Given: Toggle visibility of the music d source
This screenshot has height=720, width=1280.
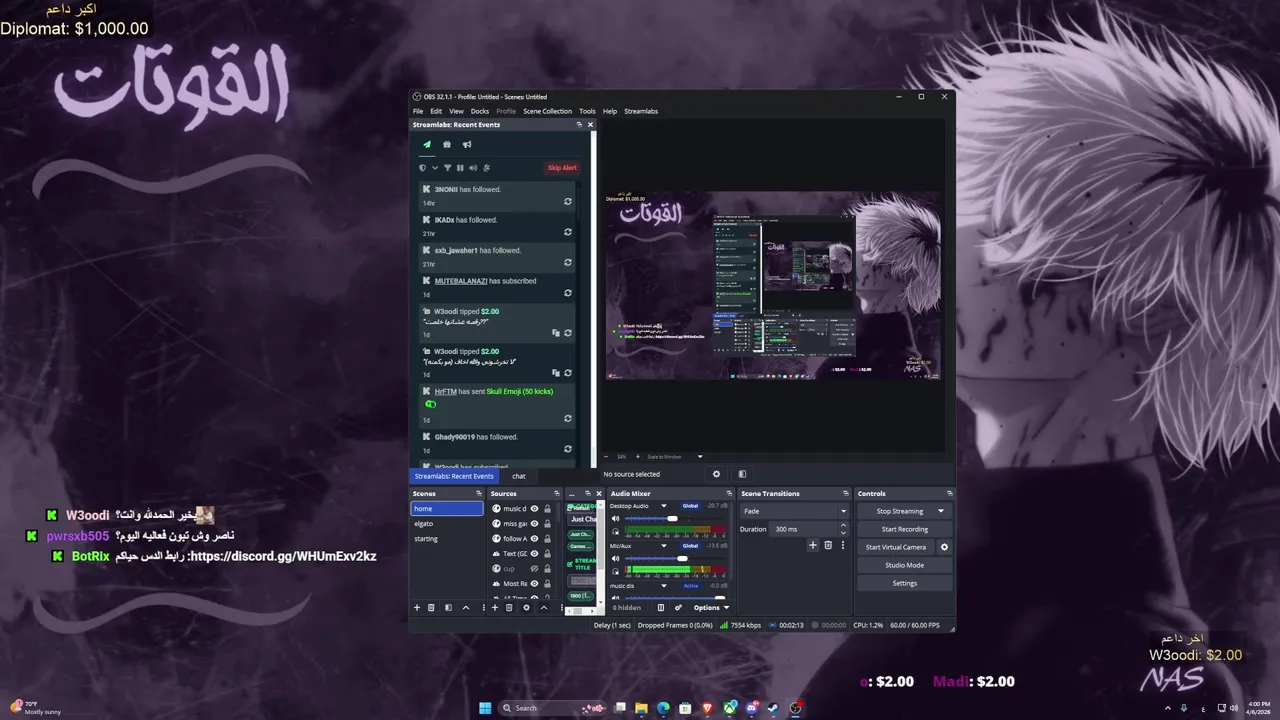Looking at the screenshot, I should click(534, 509).
